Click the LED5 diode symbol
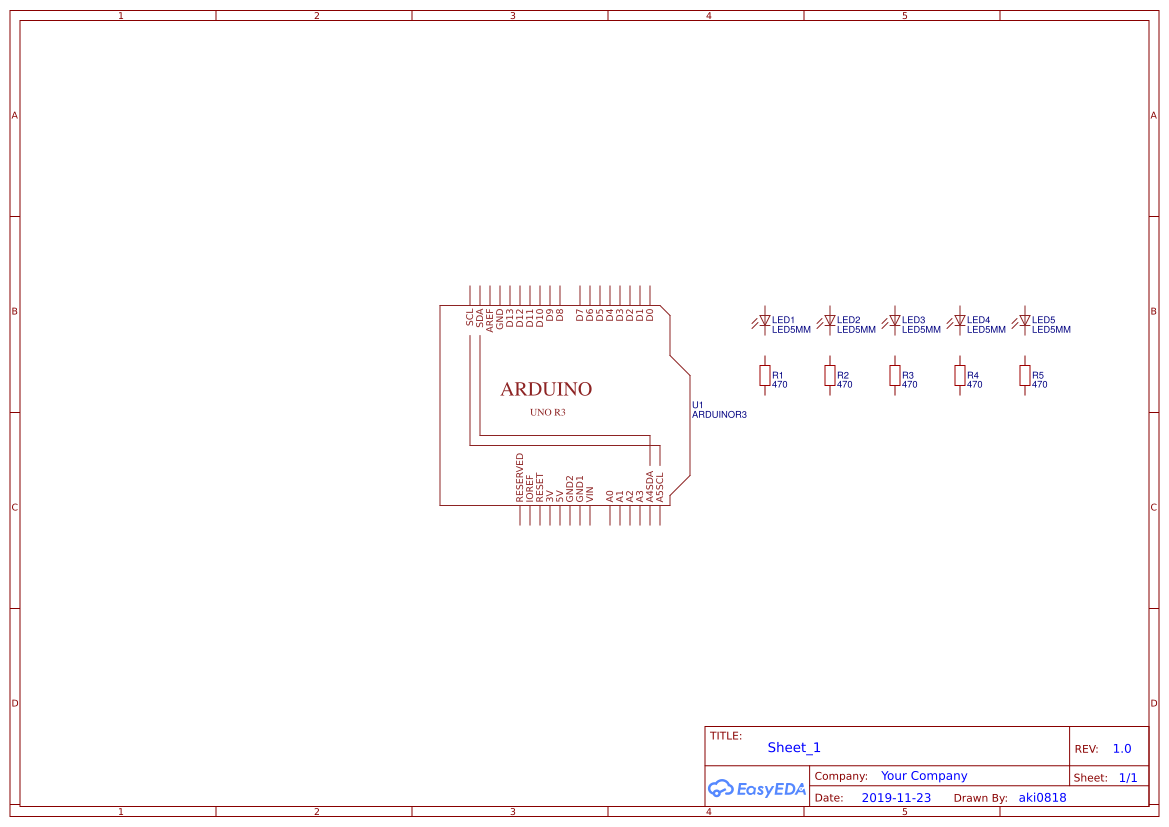The height and width of the screenshot is (827, 1169). [1024, 322]
